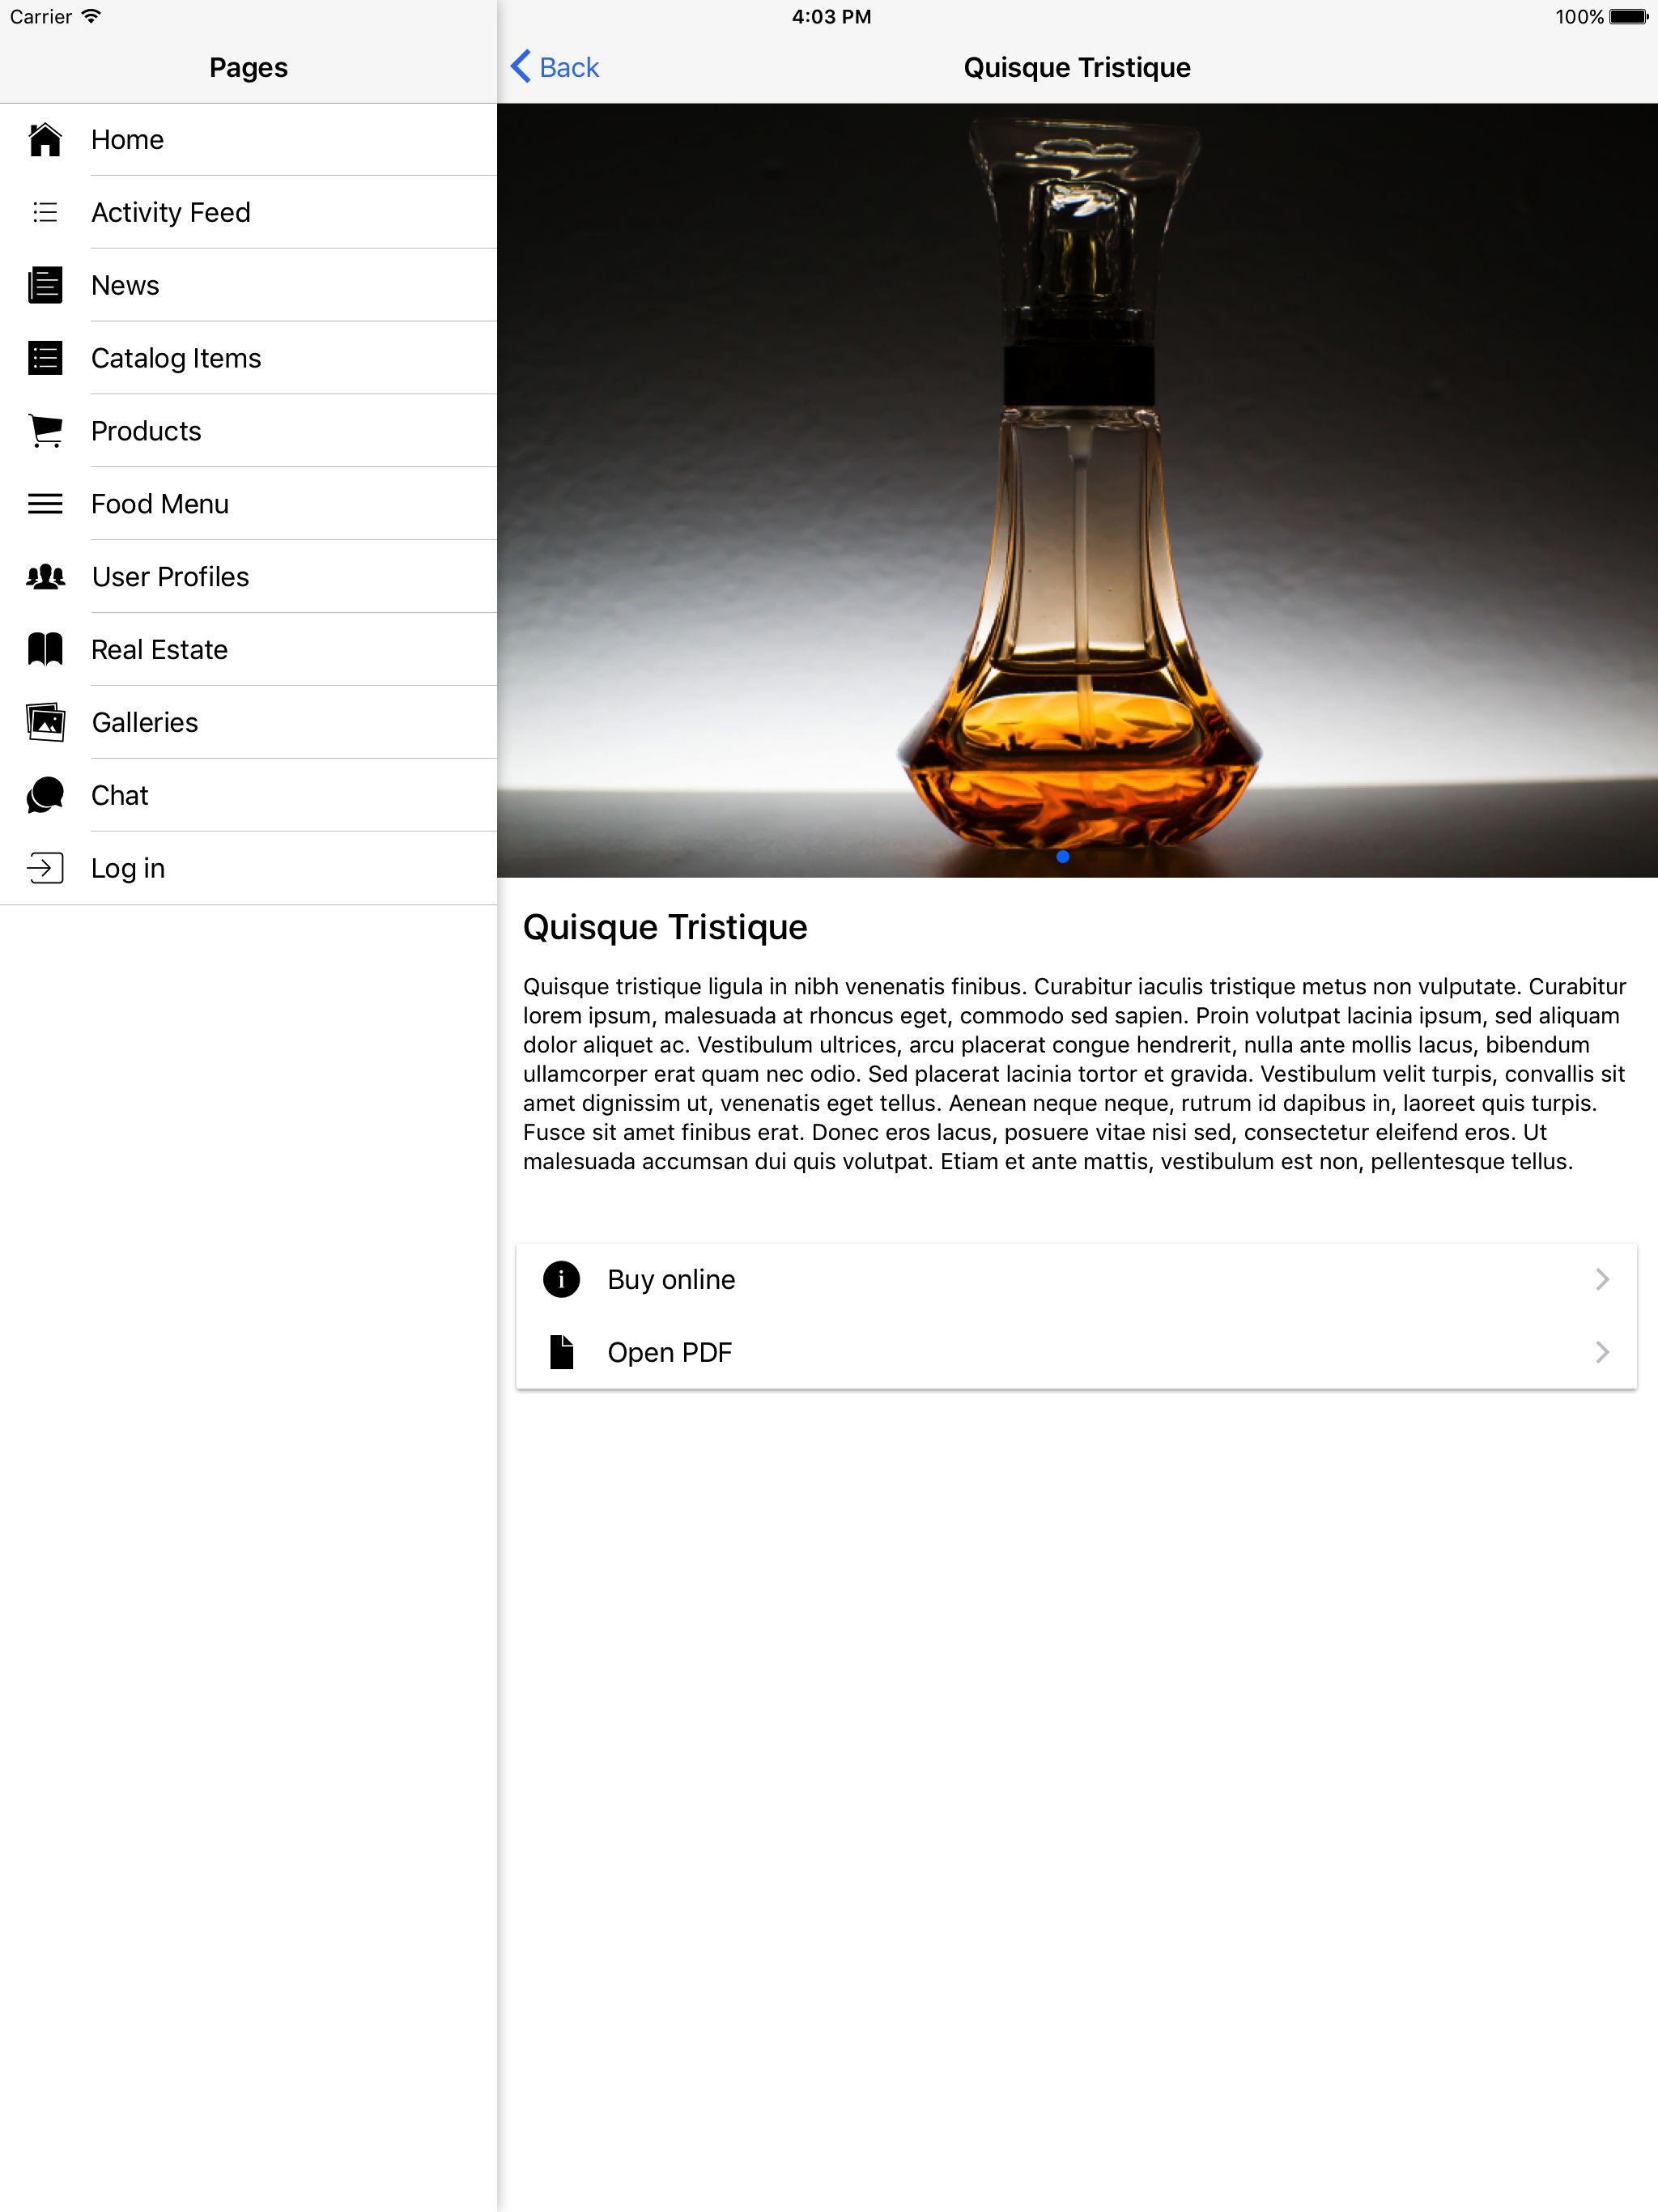Select the Open PDF link
Screen dimensions: 1658x2212
pos(1076,1352)
